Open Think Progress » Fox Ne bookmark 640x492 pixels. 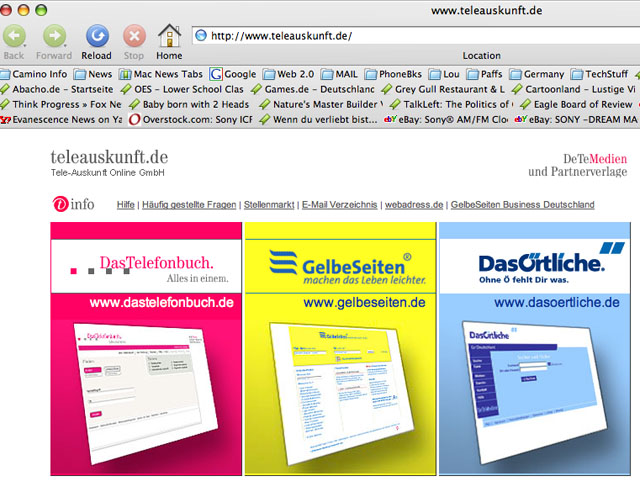pyautogui.click(x=61, y=104)
